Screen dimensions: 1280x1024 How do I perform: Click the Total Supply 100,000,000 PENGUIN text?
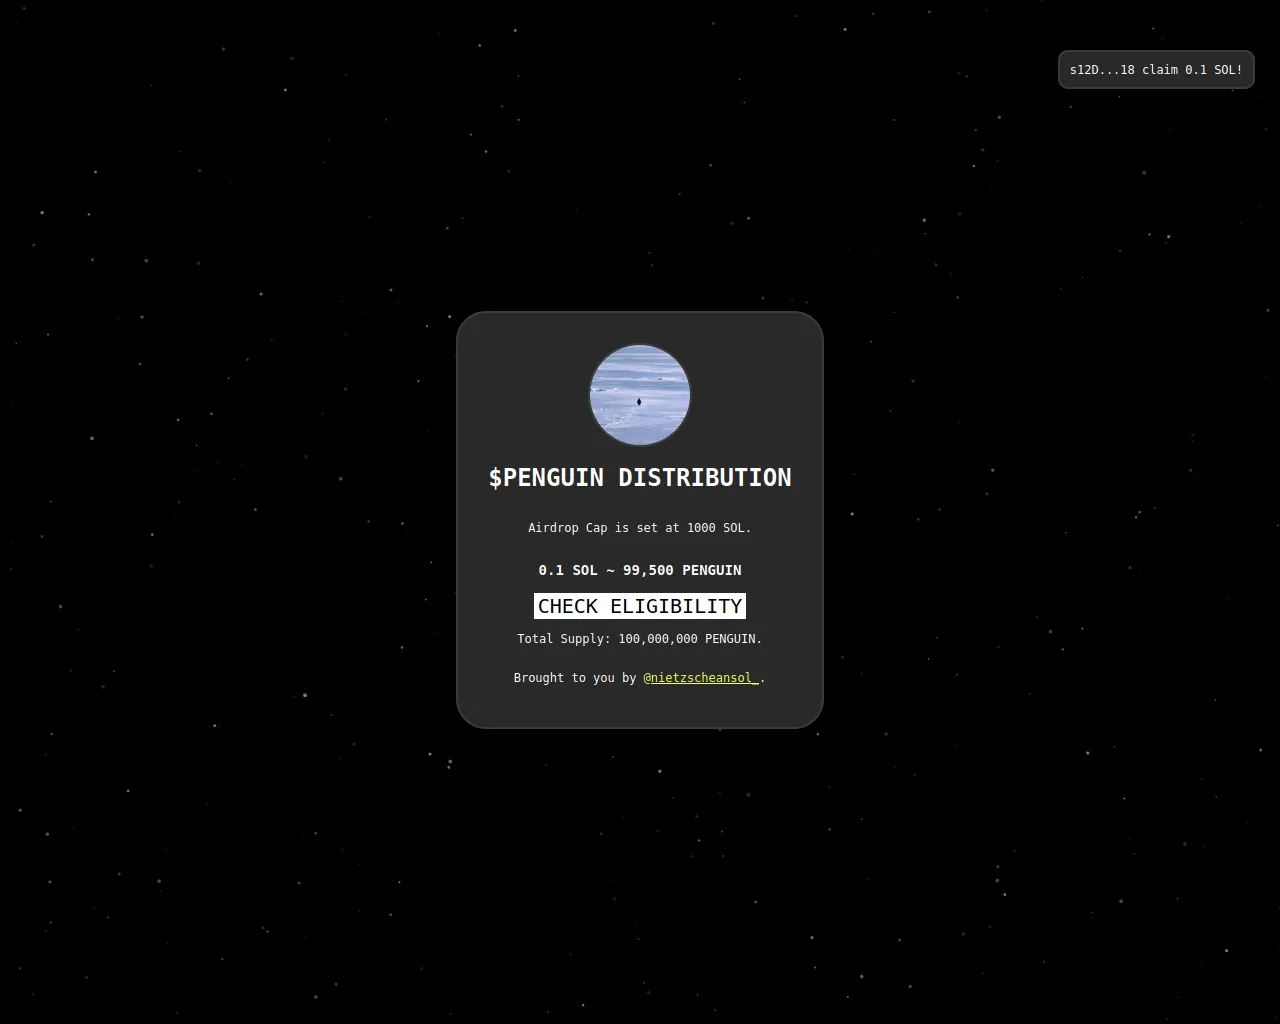tap(640, 639)
